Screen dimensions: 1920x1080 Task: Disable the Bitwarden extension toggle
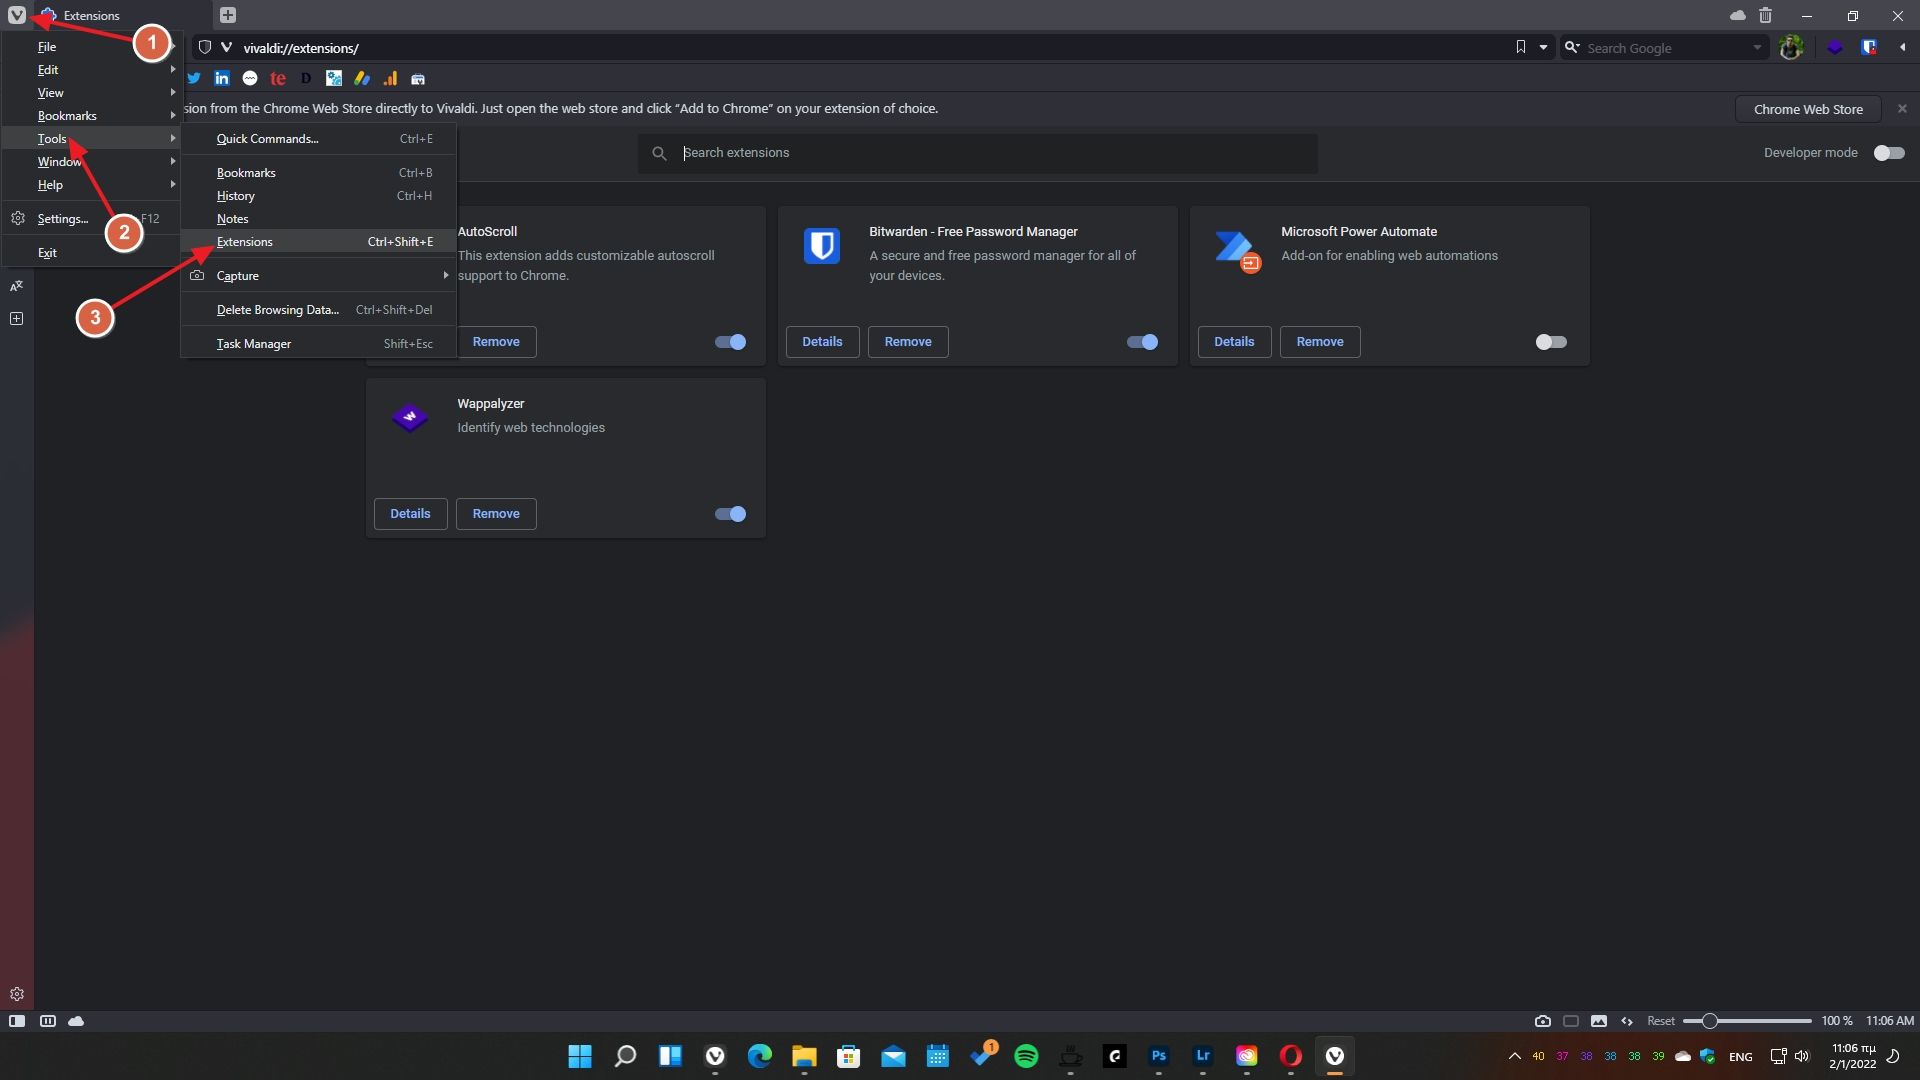(x=1142, y=342)
